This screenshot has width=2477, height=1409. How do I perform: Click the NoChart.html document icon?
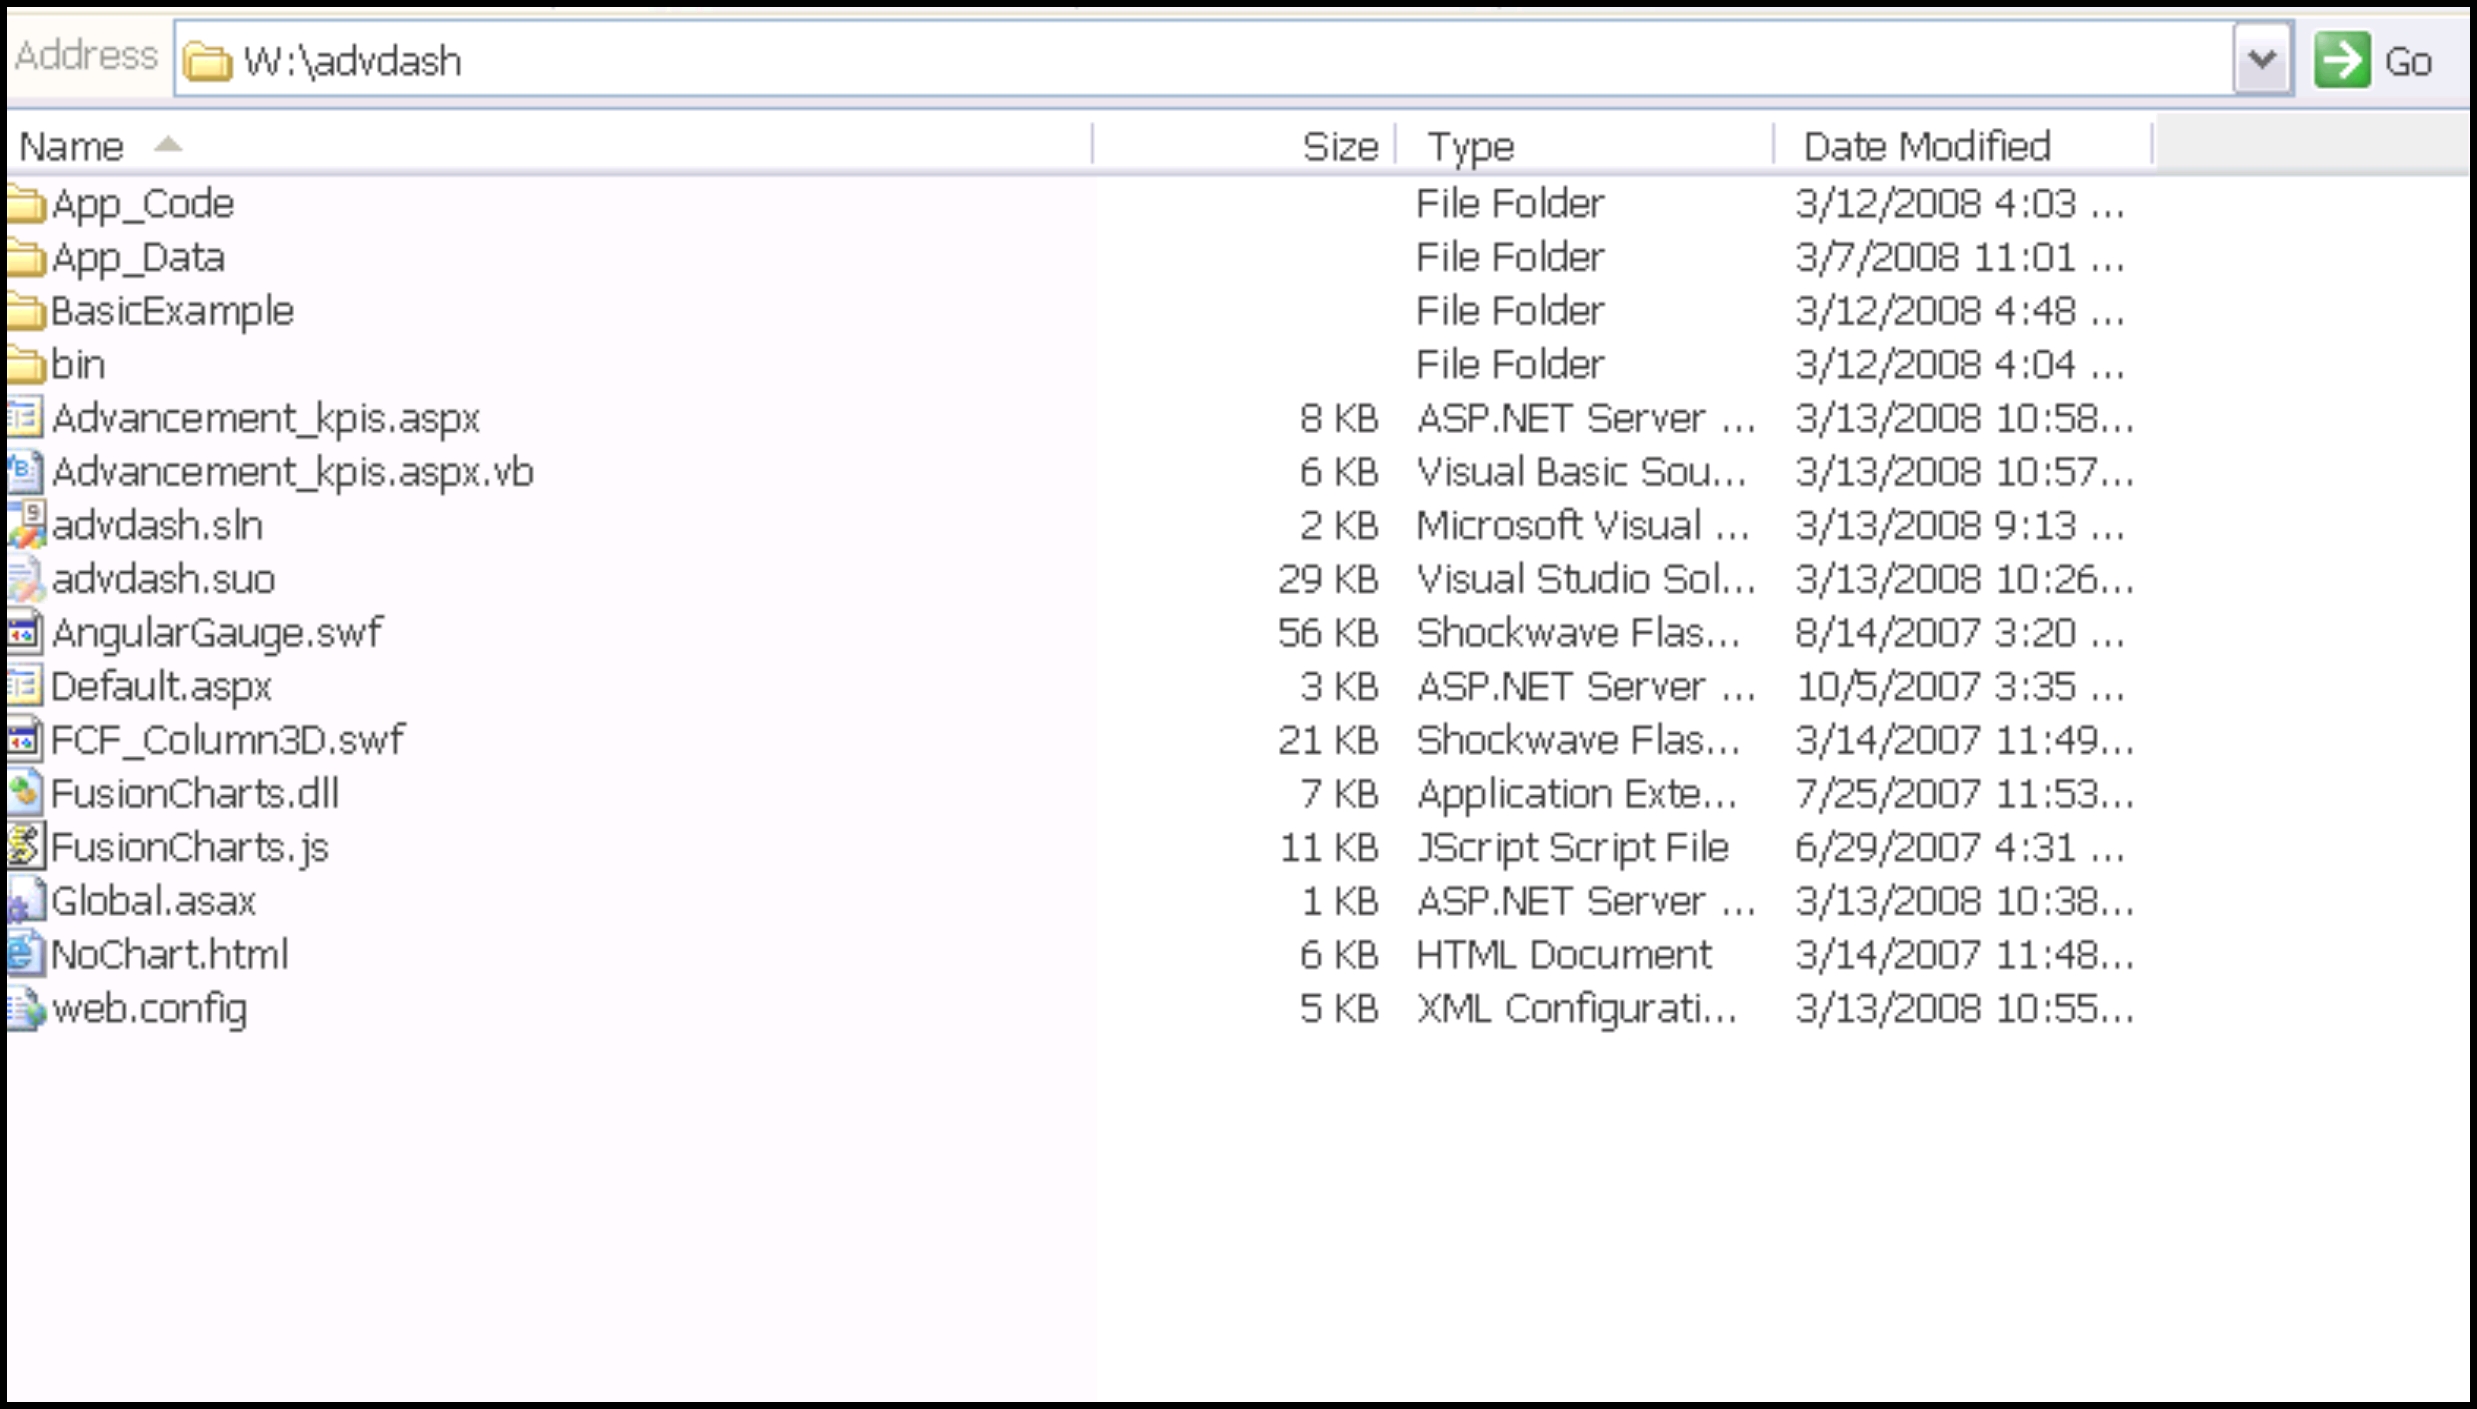26,955
